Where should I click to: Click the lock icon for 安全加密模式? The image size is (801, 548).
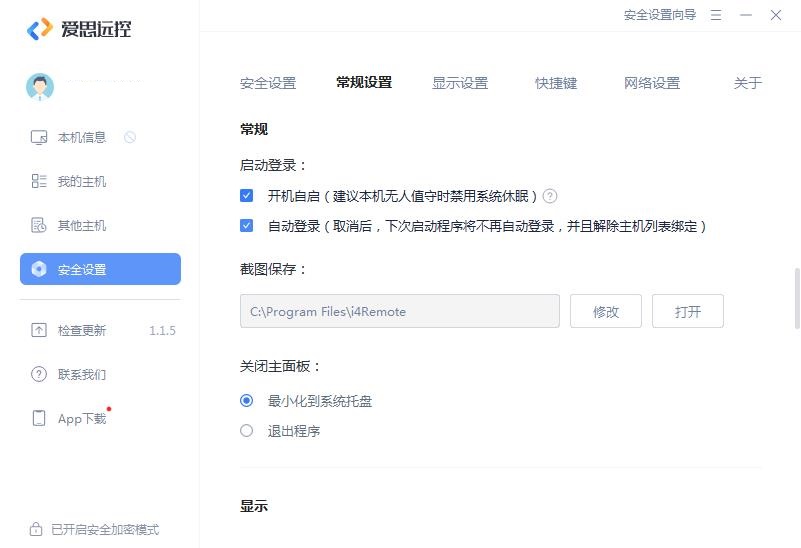click(36, 529)
